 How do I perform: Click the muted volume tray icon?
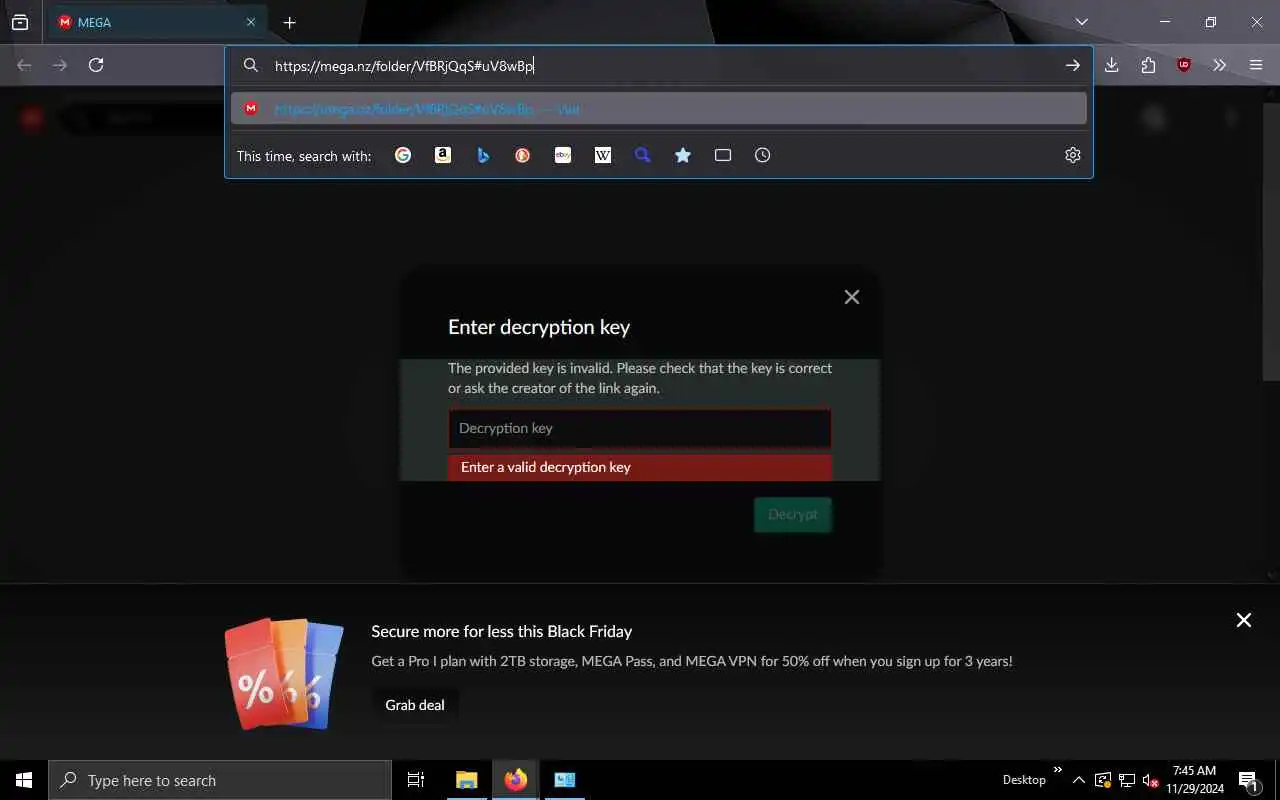(1150, 780)
